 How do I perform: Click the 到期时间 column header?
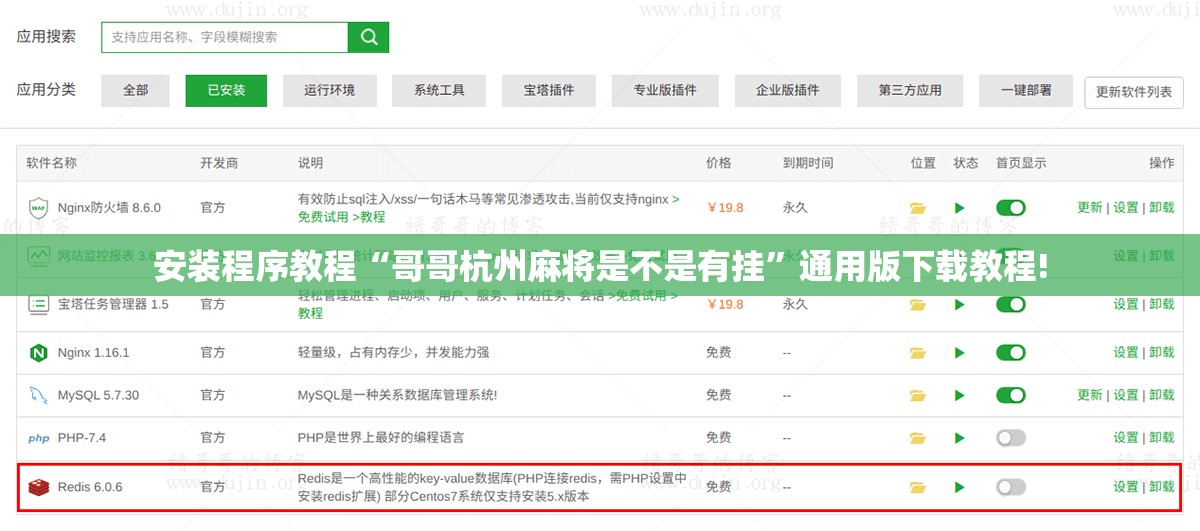tap(808, 163)
